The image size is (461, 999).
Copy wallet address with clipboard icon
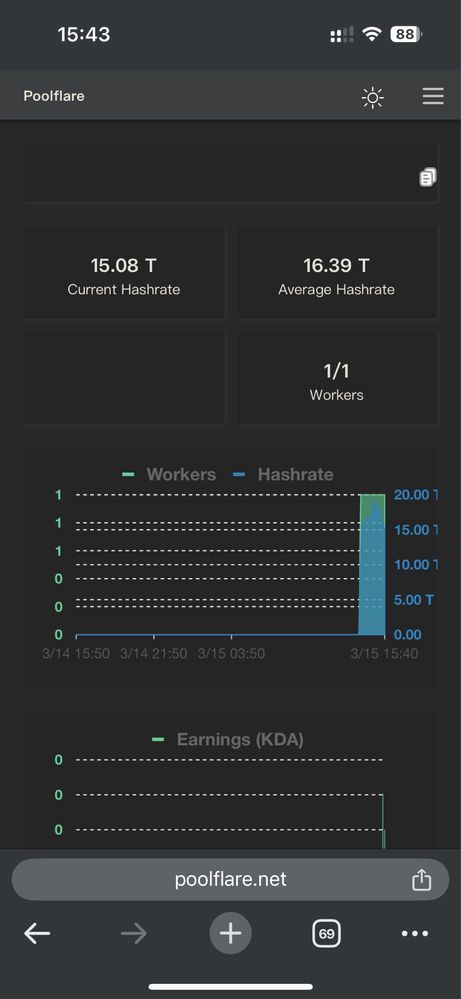[428, 177]
